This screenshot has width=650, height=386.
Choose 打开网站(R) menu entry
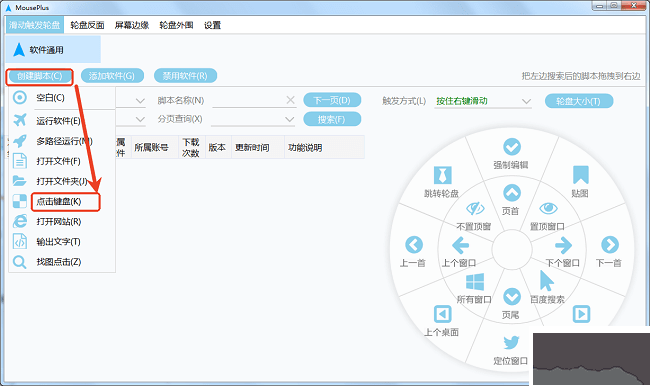(58, 221)
